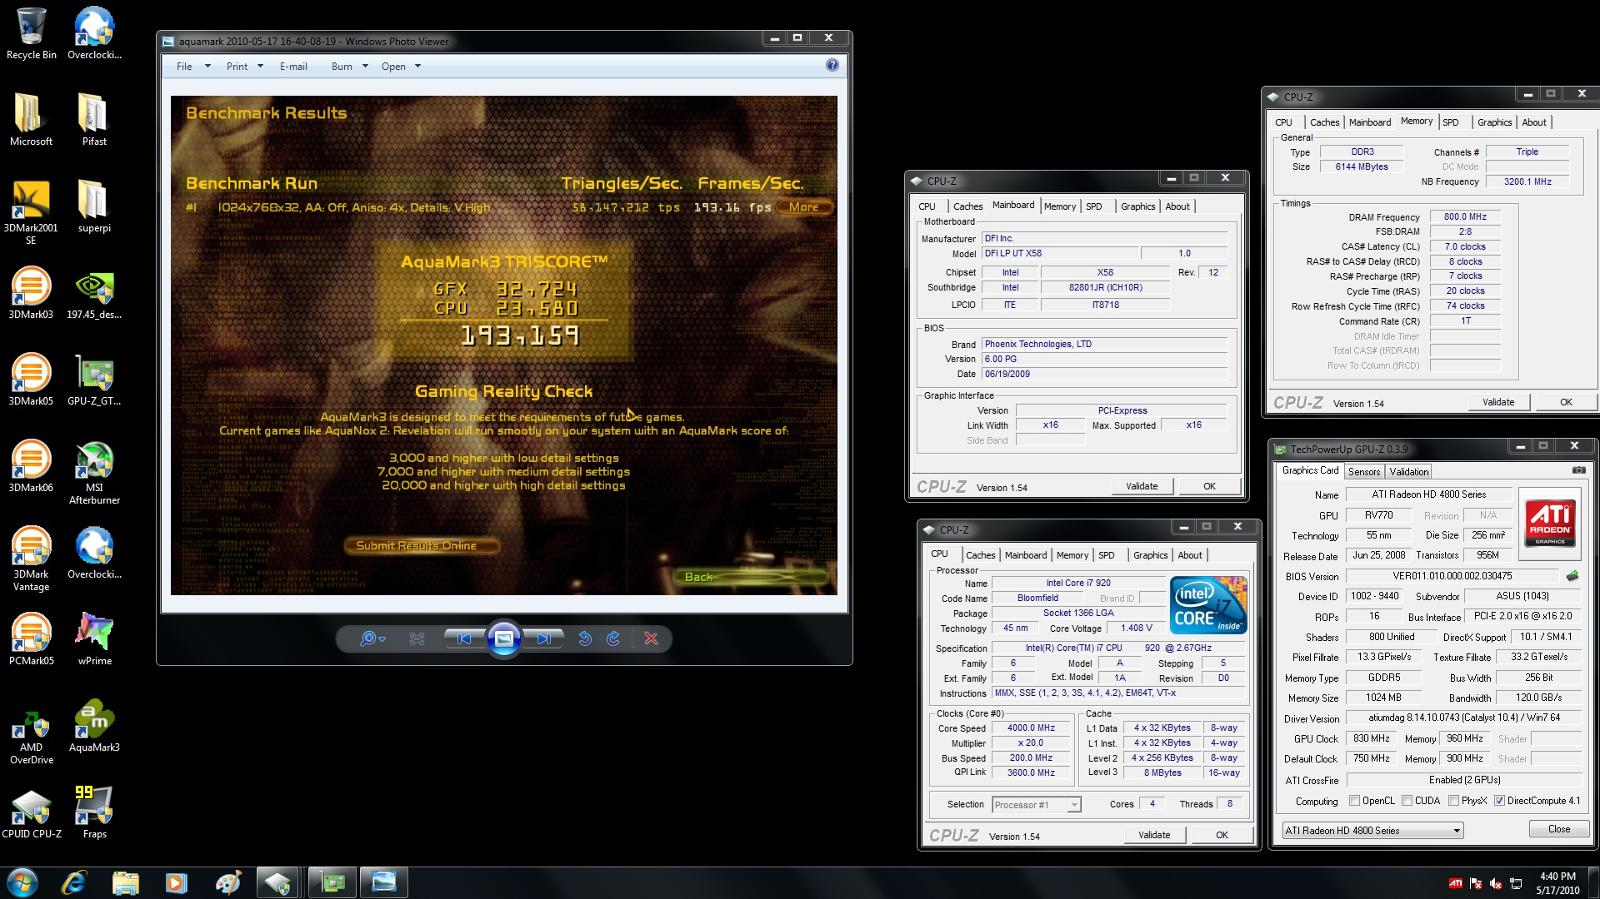
Task: Launch the PCMark05 desktop shortcut
Action: [31, 639]
